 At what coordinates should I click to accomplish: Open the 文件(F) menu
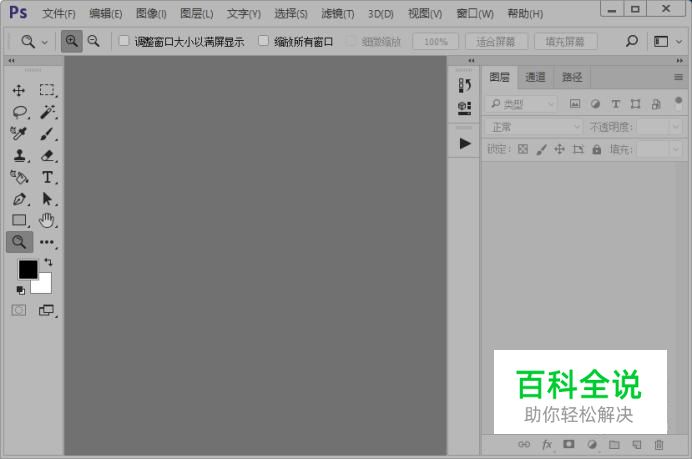point(59,14)
